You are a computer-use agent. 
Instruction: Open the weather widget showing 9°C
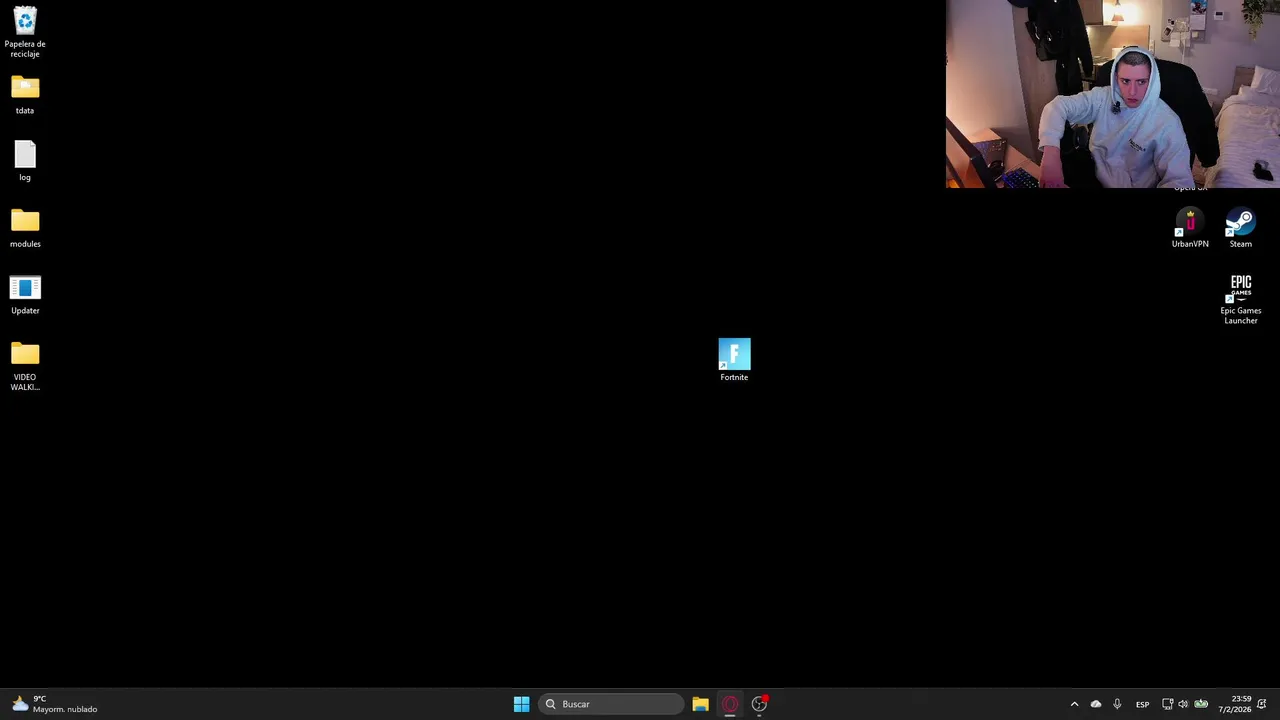[55, 704]
